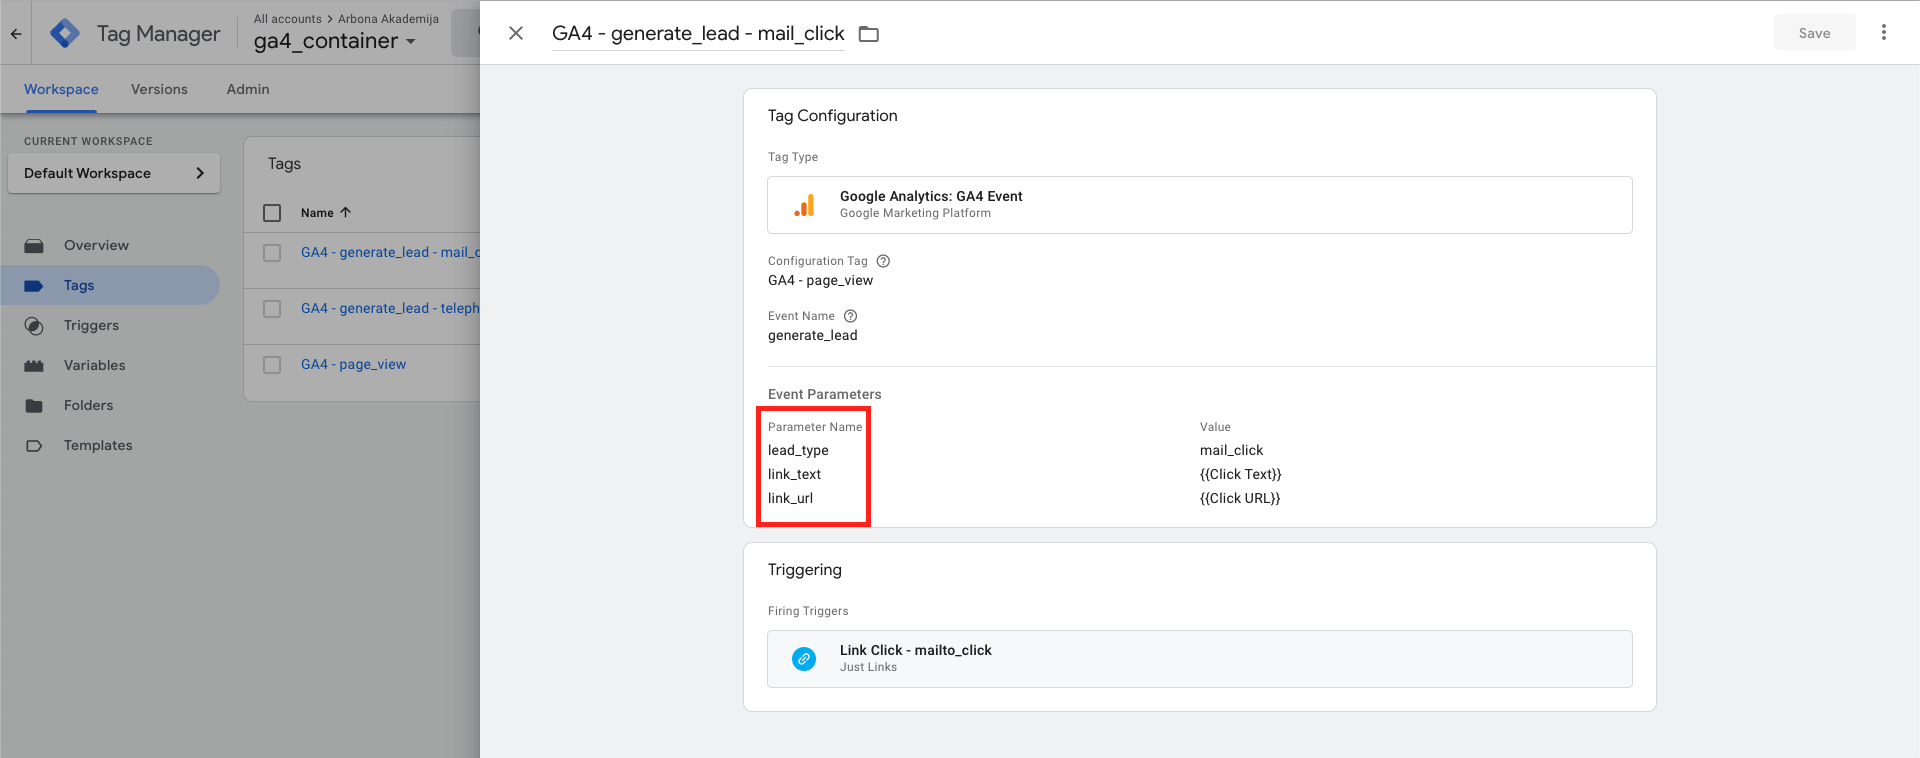Viewport: 1920px width, 758px height.
Task: Open the Configuration Tag help icon
Action: coord(883,261)
